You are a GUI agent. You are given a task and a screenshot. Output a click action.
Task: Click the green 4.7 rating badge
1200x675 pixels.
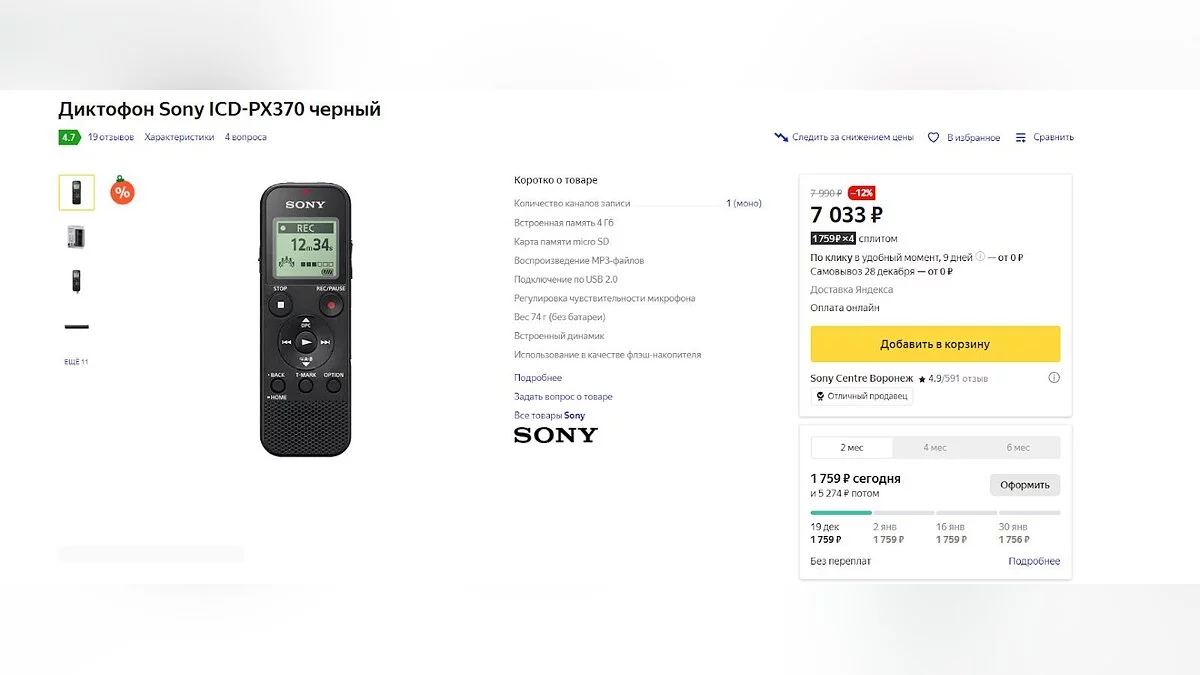click(x=69, y=137)
